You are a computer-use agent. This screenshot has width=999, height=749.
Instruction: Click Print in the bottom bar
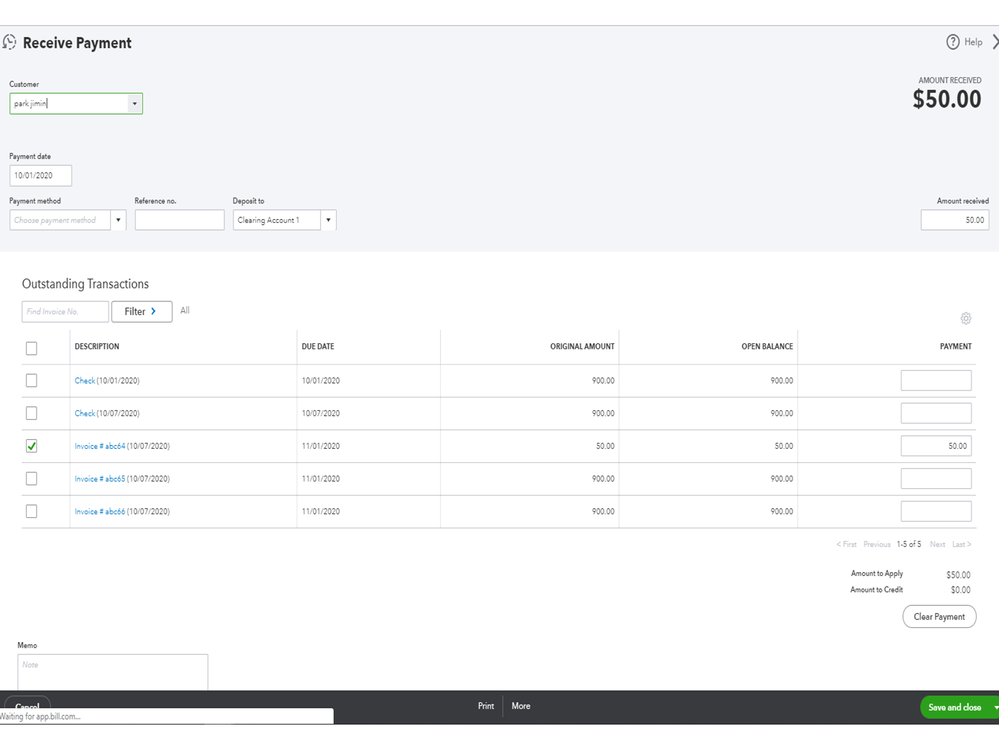tap(486, 706)
